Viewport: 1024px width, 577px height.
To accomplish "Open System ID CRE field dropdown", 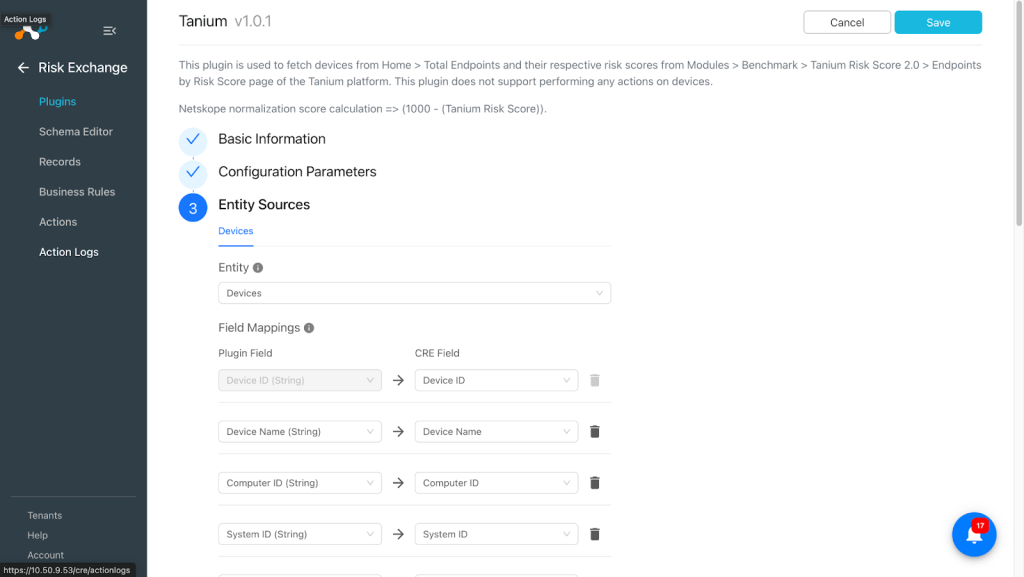I will tap(496, 534).
